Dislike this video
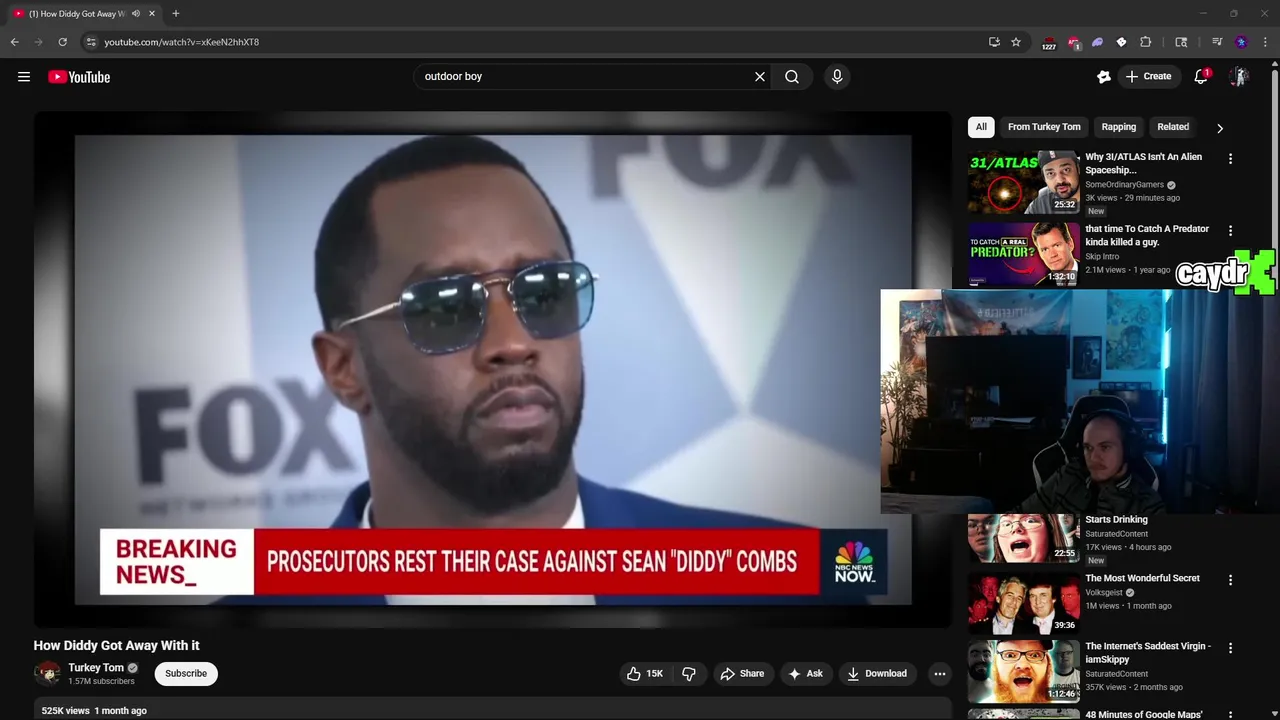The height and width of the screenshot is (720, 1280). (x=689, y=674)
